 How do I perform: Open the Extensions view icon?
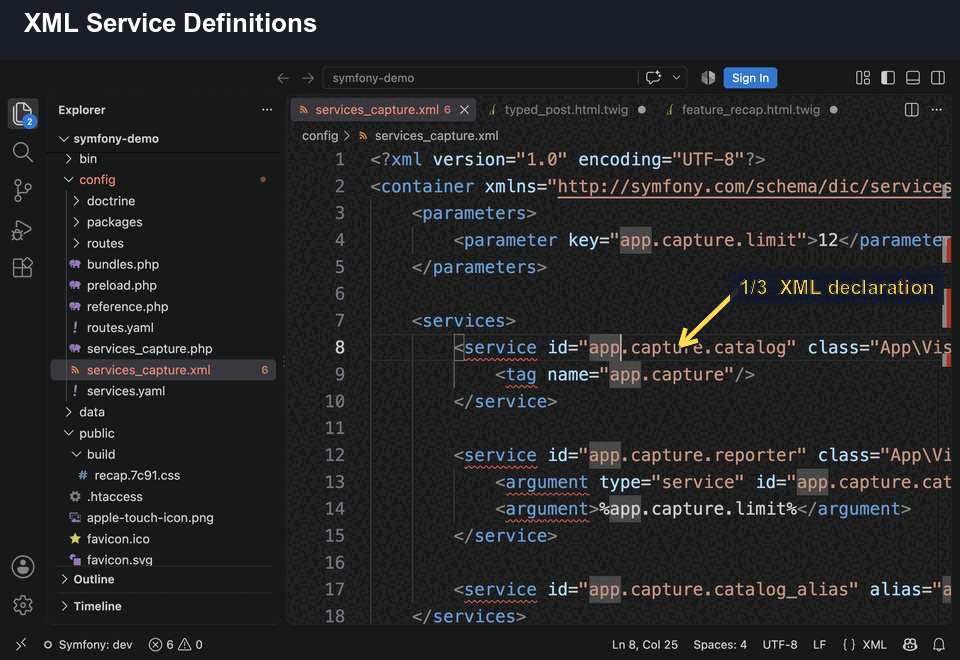[23, 268]
